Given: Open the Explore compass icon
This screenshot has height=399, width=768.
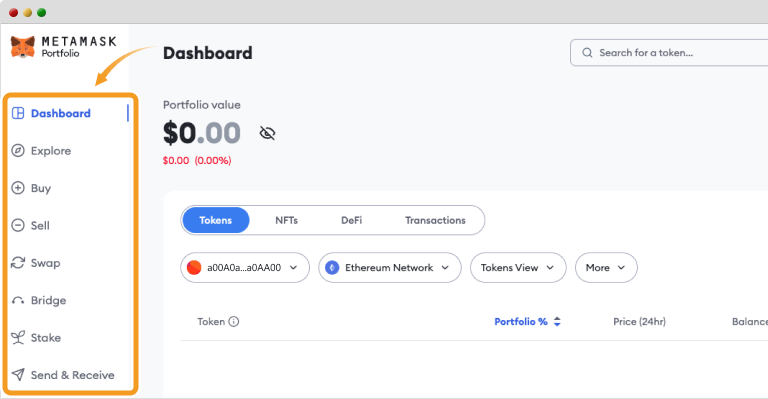Looking at the screenshot, I should point(18,150).
